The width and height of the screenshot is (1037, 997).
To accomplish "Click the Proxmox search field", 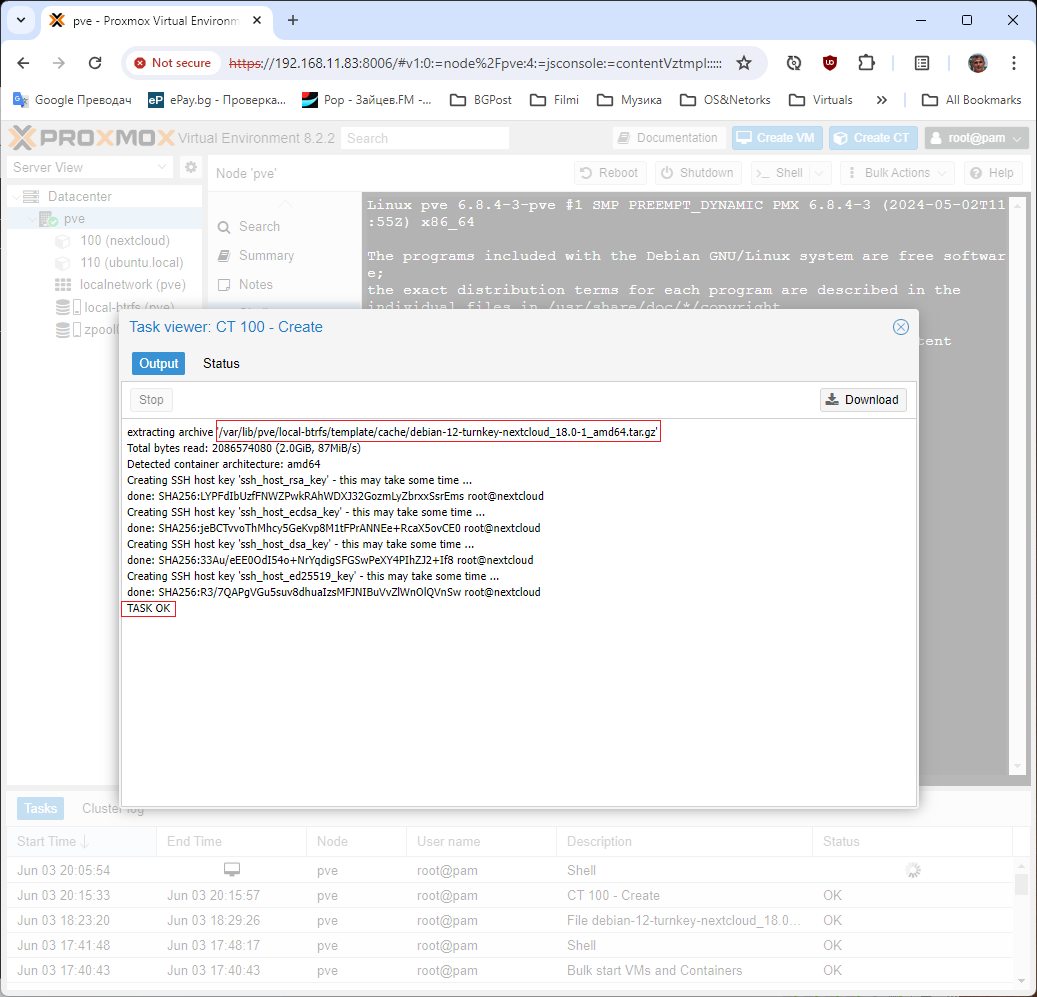I will click(425, 138).
